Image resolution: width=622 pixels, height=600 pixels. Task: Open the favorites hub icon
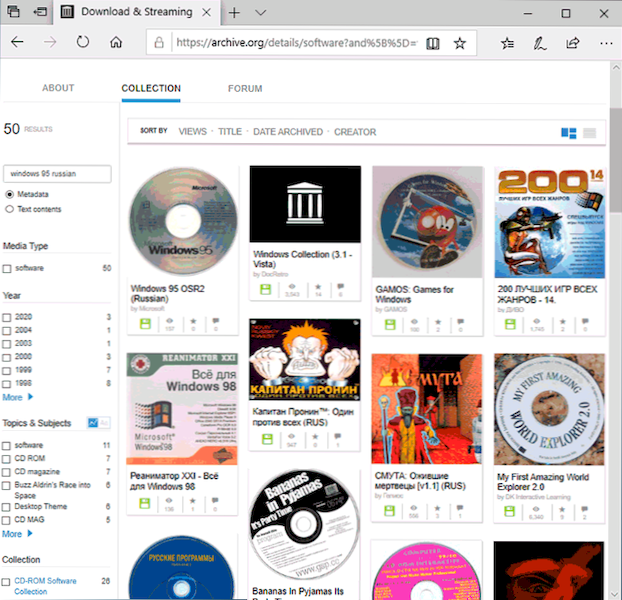point(507,43)
